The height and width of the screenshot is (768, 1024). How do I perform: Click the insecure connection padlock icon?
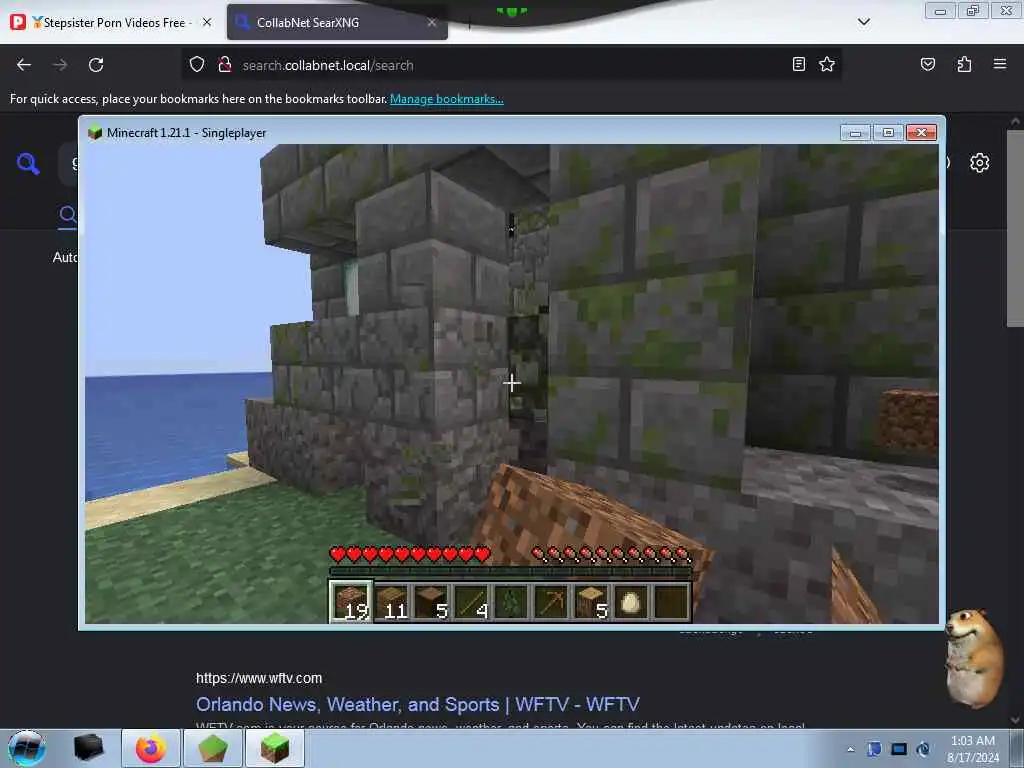pos(225,65)
